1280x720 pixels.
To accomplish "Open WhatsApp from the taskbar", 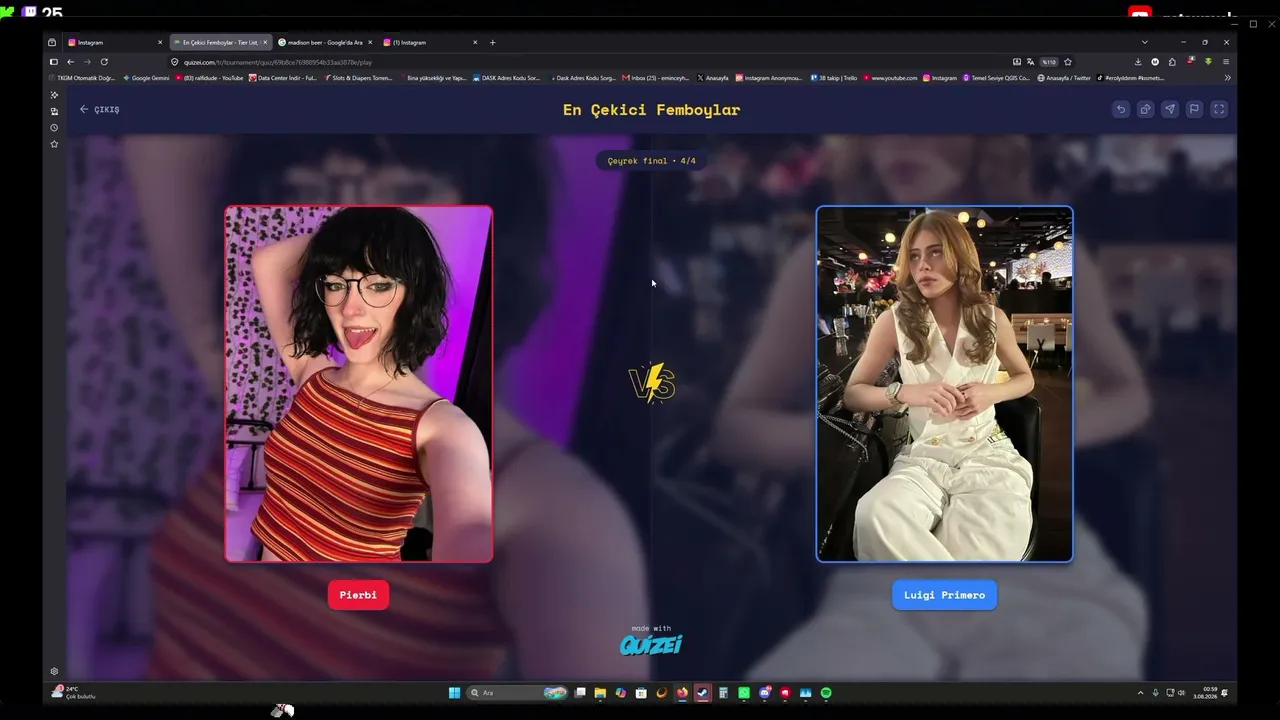I will (x=744, y=693).
